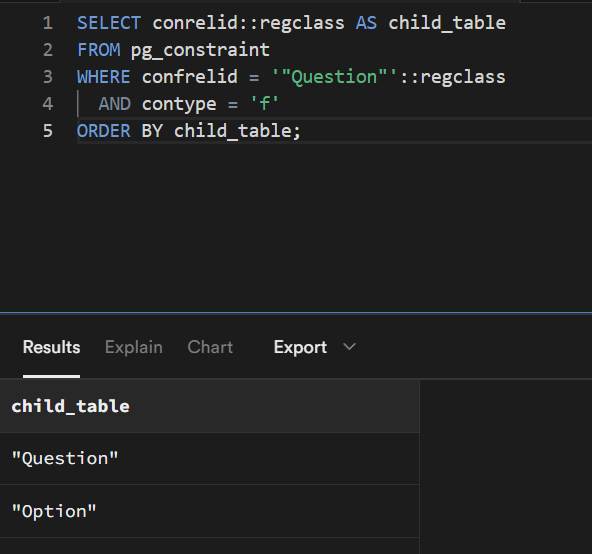Select the "Option" result cell
Image resolution: width=592 pixels, height=554 pixels.
(x=210, y=511)
